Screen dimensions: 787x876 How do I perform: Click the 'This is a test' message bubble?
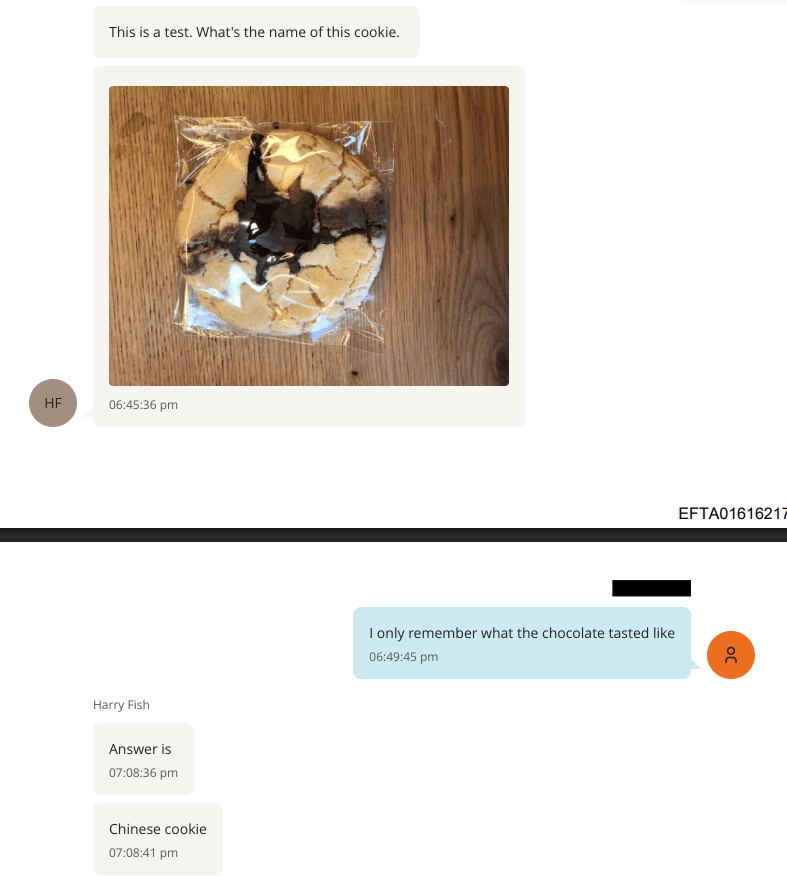tap(256, 32)
